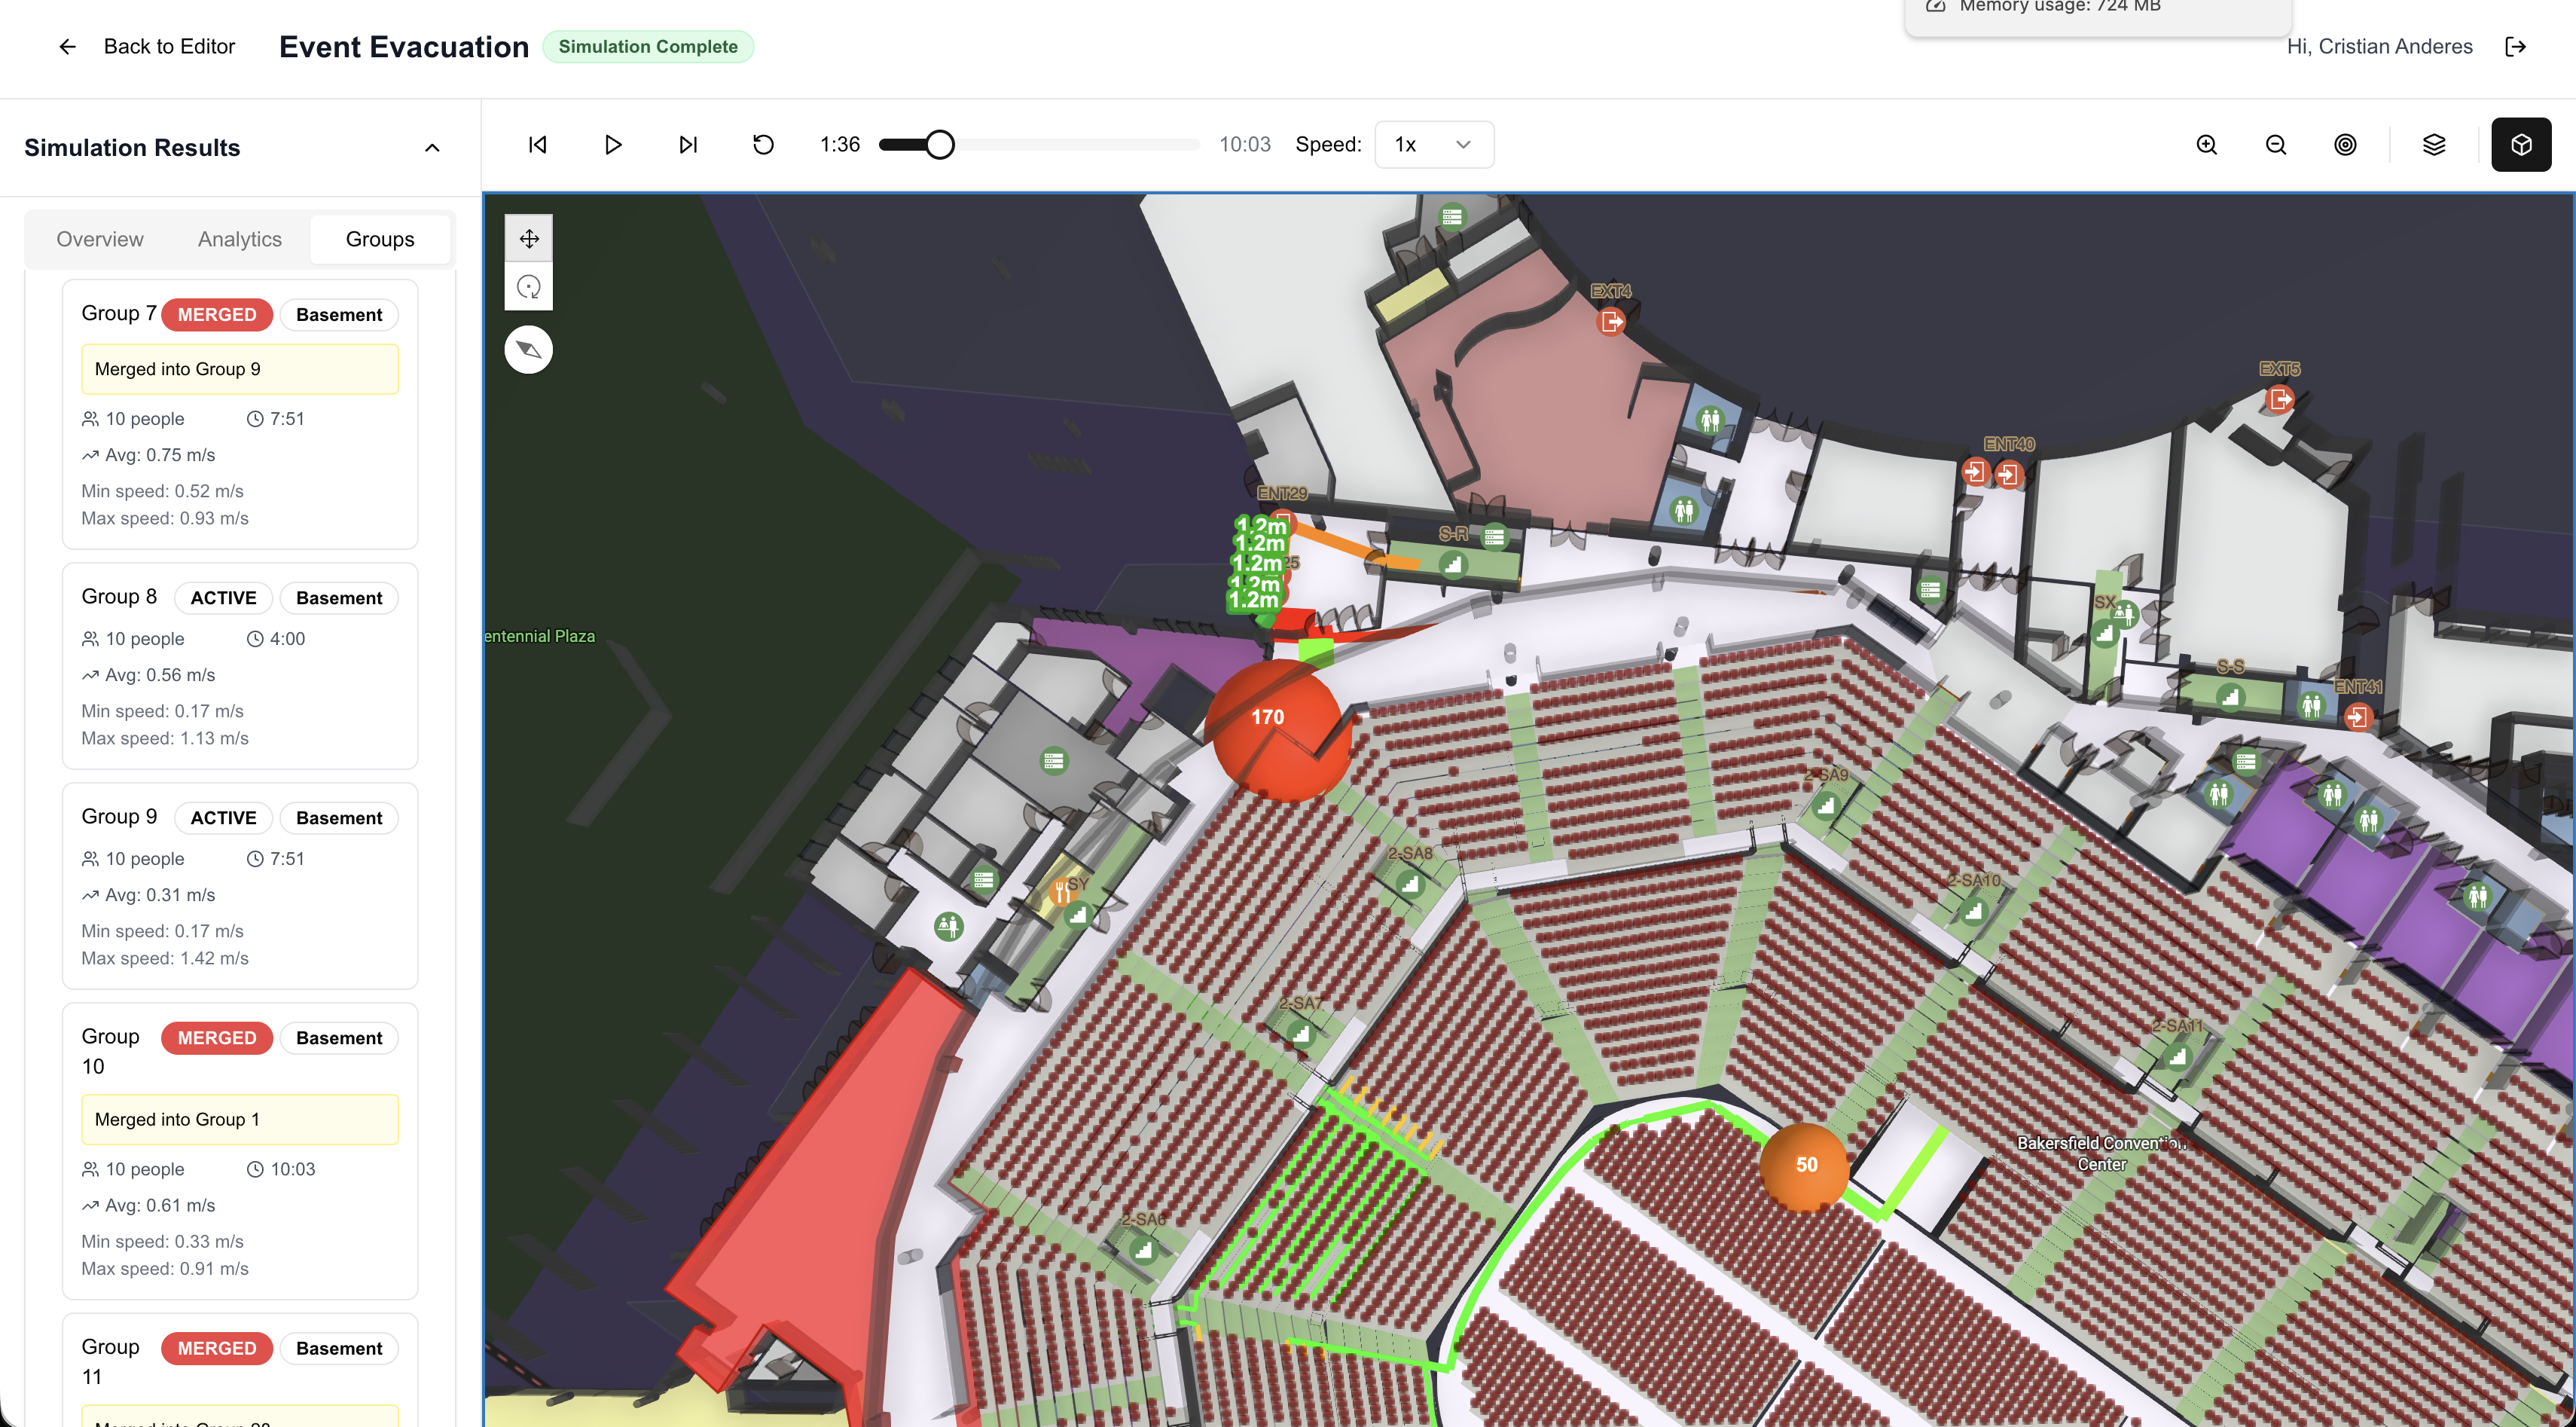
Task: Skip to the start of the simulation
Action: 537,145
